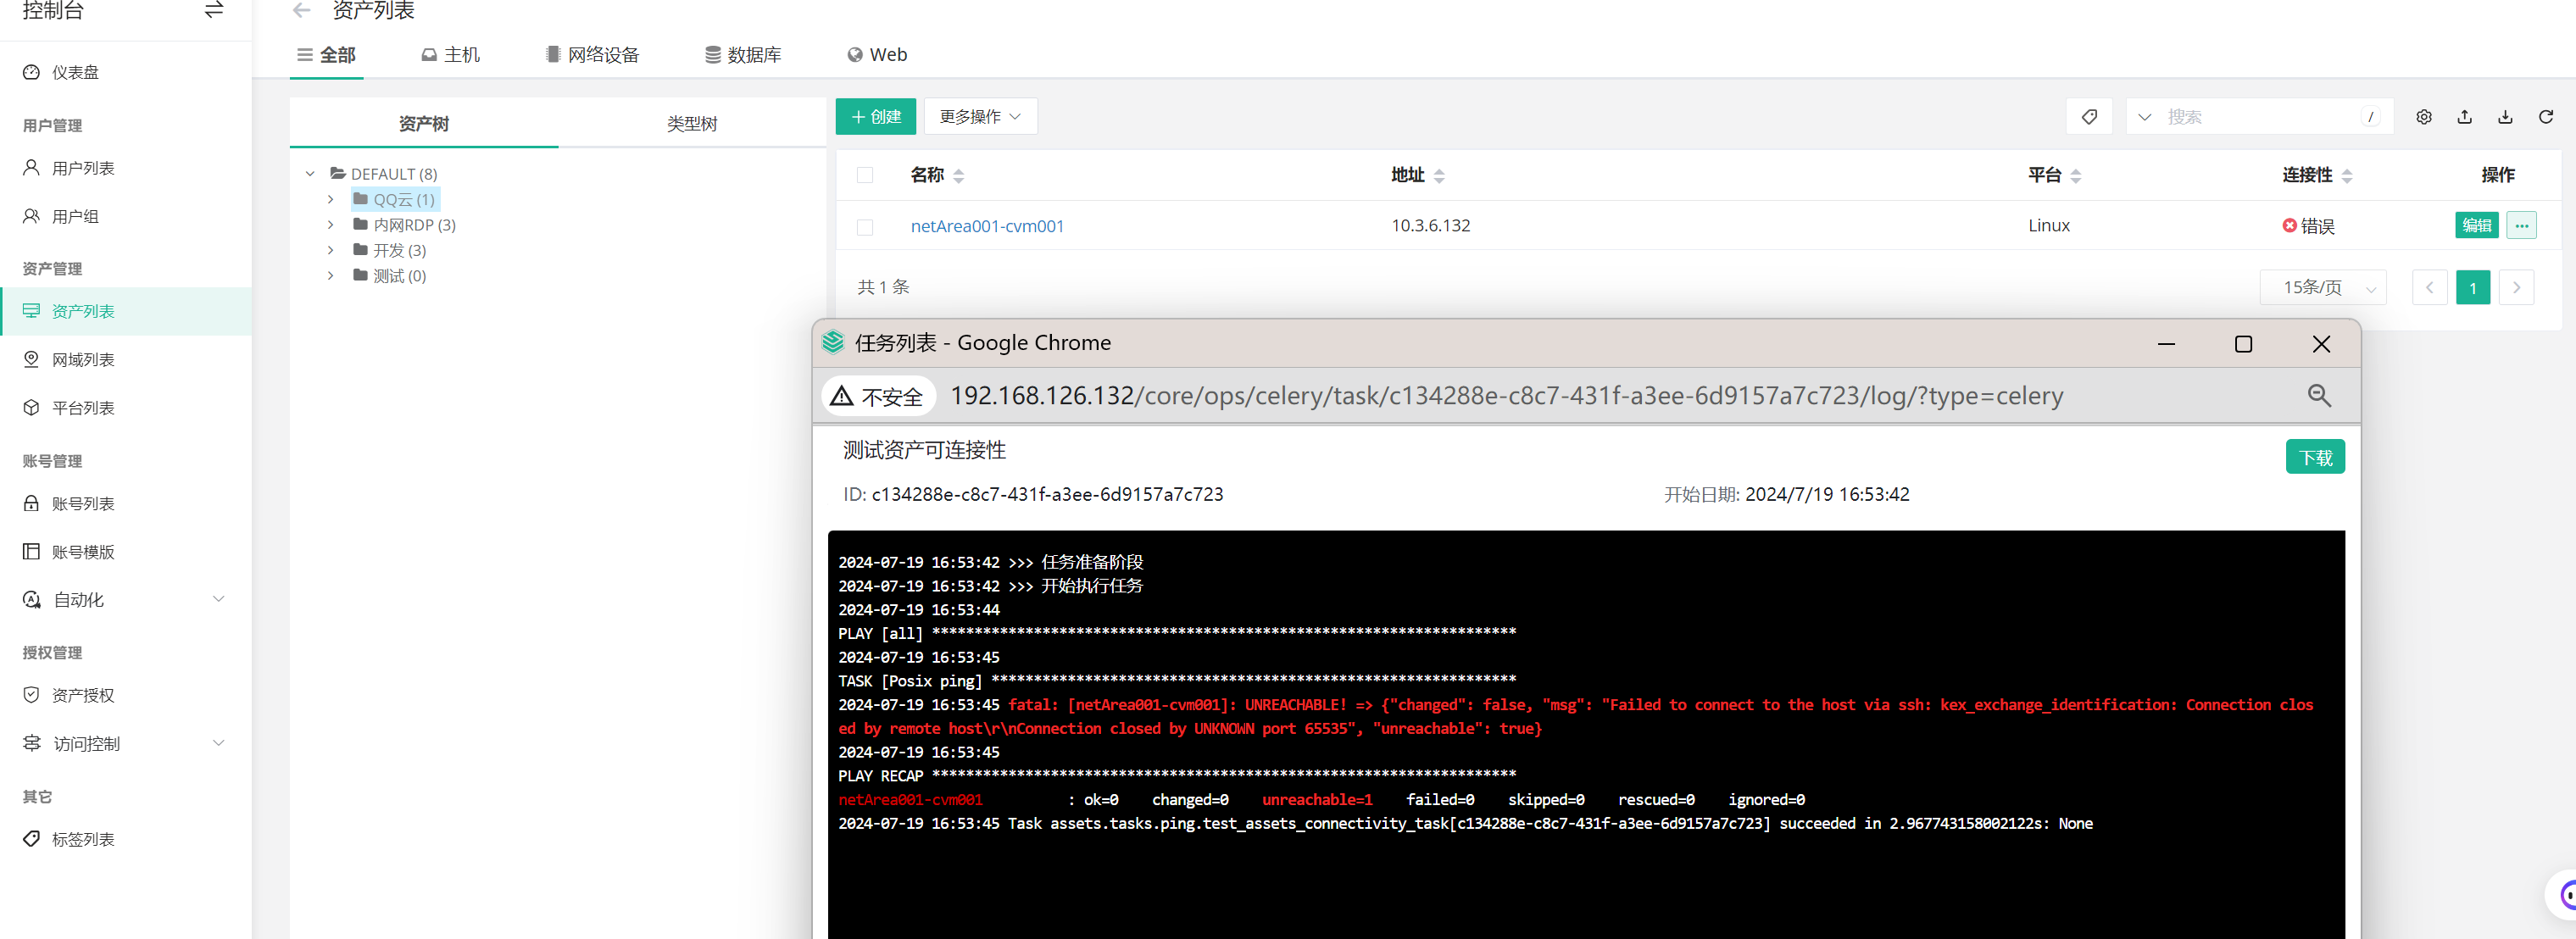Click back arrow beside 资产列表 title

click(x=301, y=11)
